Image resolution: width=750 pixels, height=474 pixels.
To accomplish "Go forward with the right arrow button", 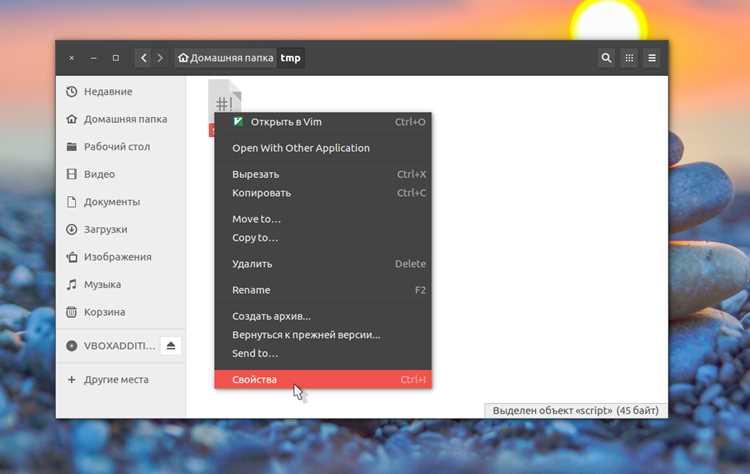I will (x=160, y=58).
